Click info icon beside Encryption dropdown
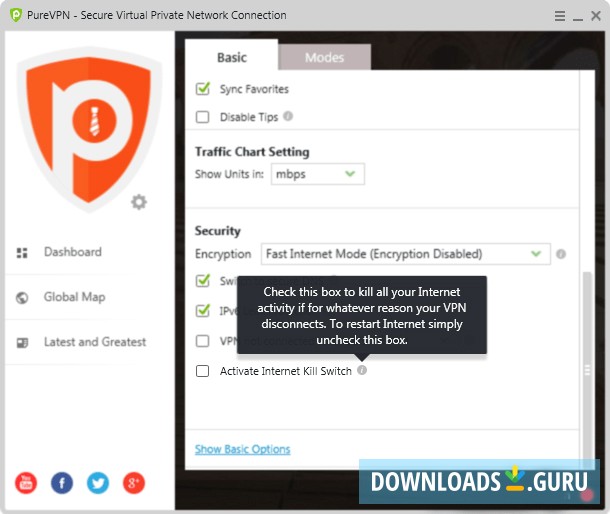This screenshot has height=514, width=610. (561, 254)
